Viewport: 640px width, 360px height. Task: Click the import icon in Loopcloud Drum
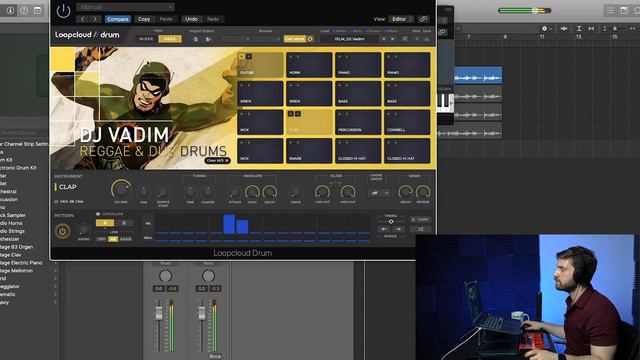196,39
